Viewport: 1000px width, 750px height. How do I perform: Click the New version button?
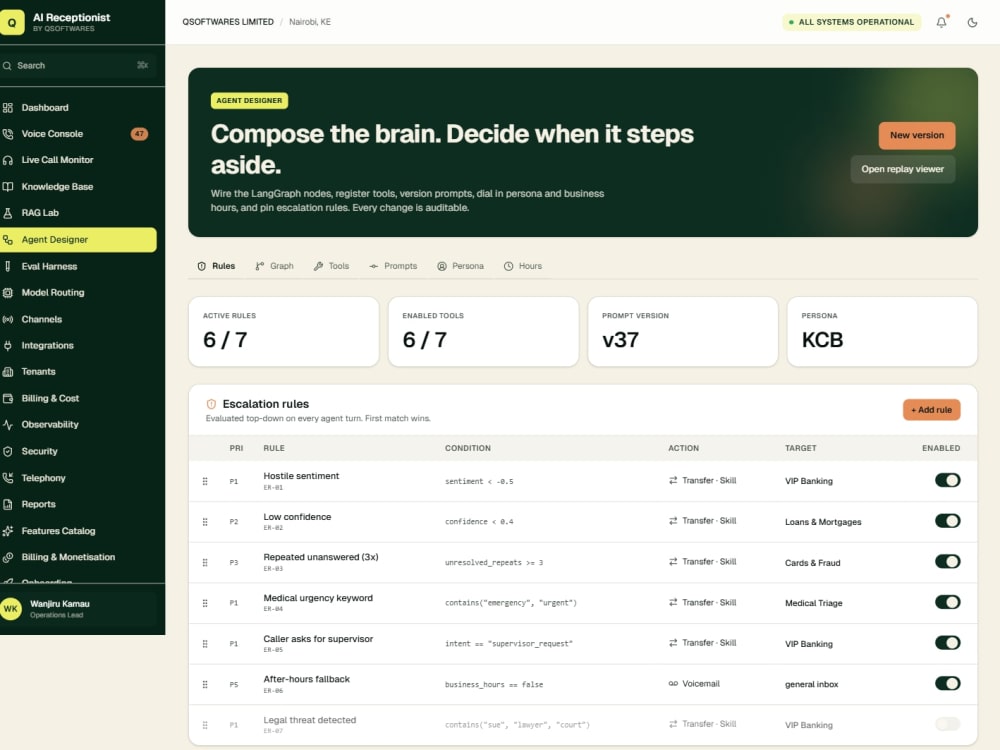click(x=916, y=135)
